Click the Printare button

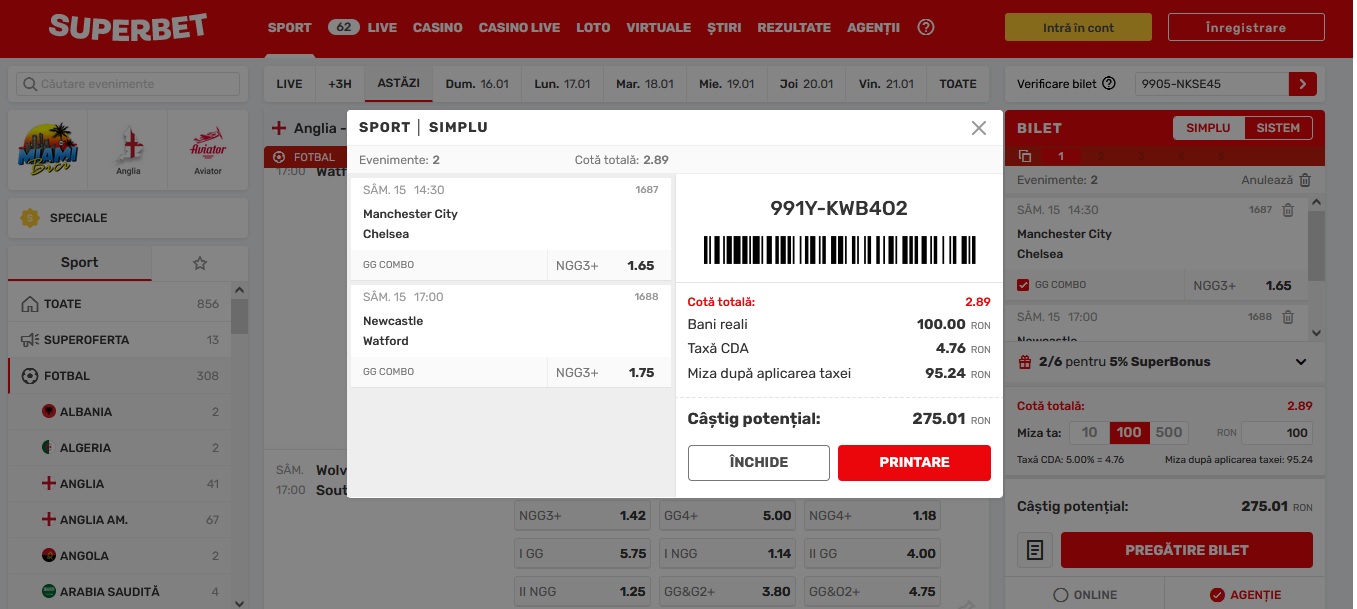(914, 463)
